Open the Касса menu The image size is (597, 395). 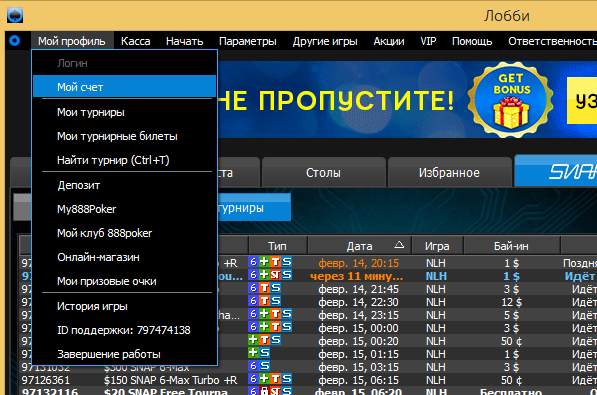point(136,41)
